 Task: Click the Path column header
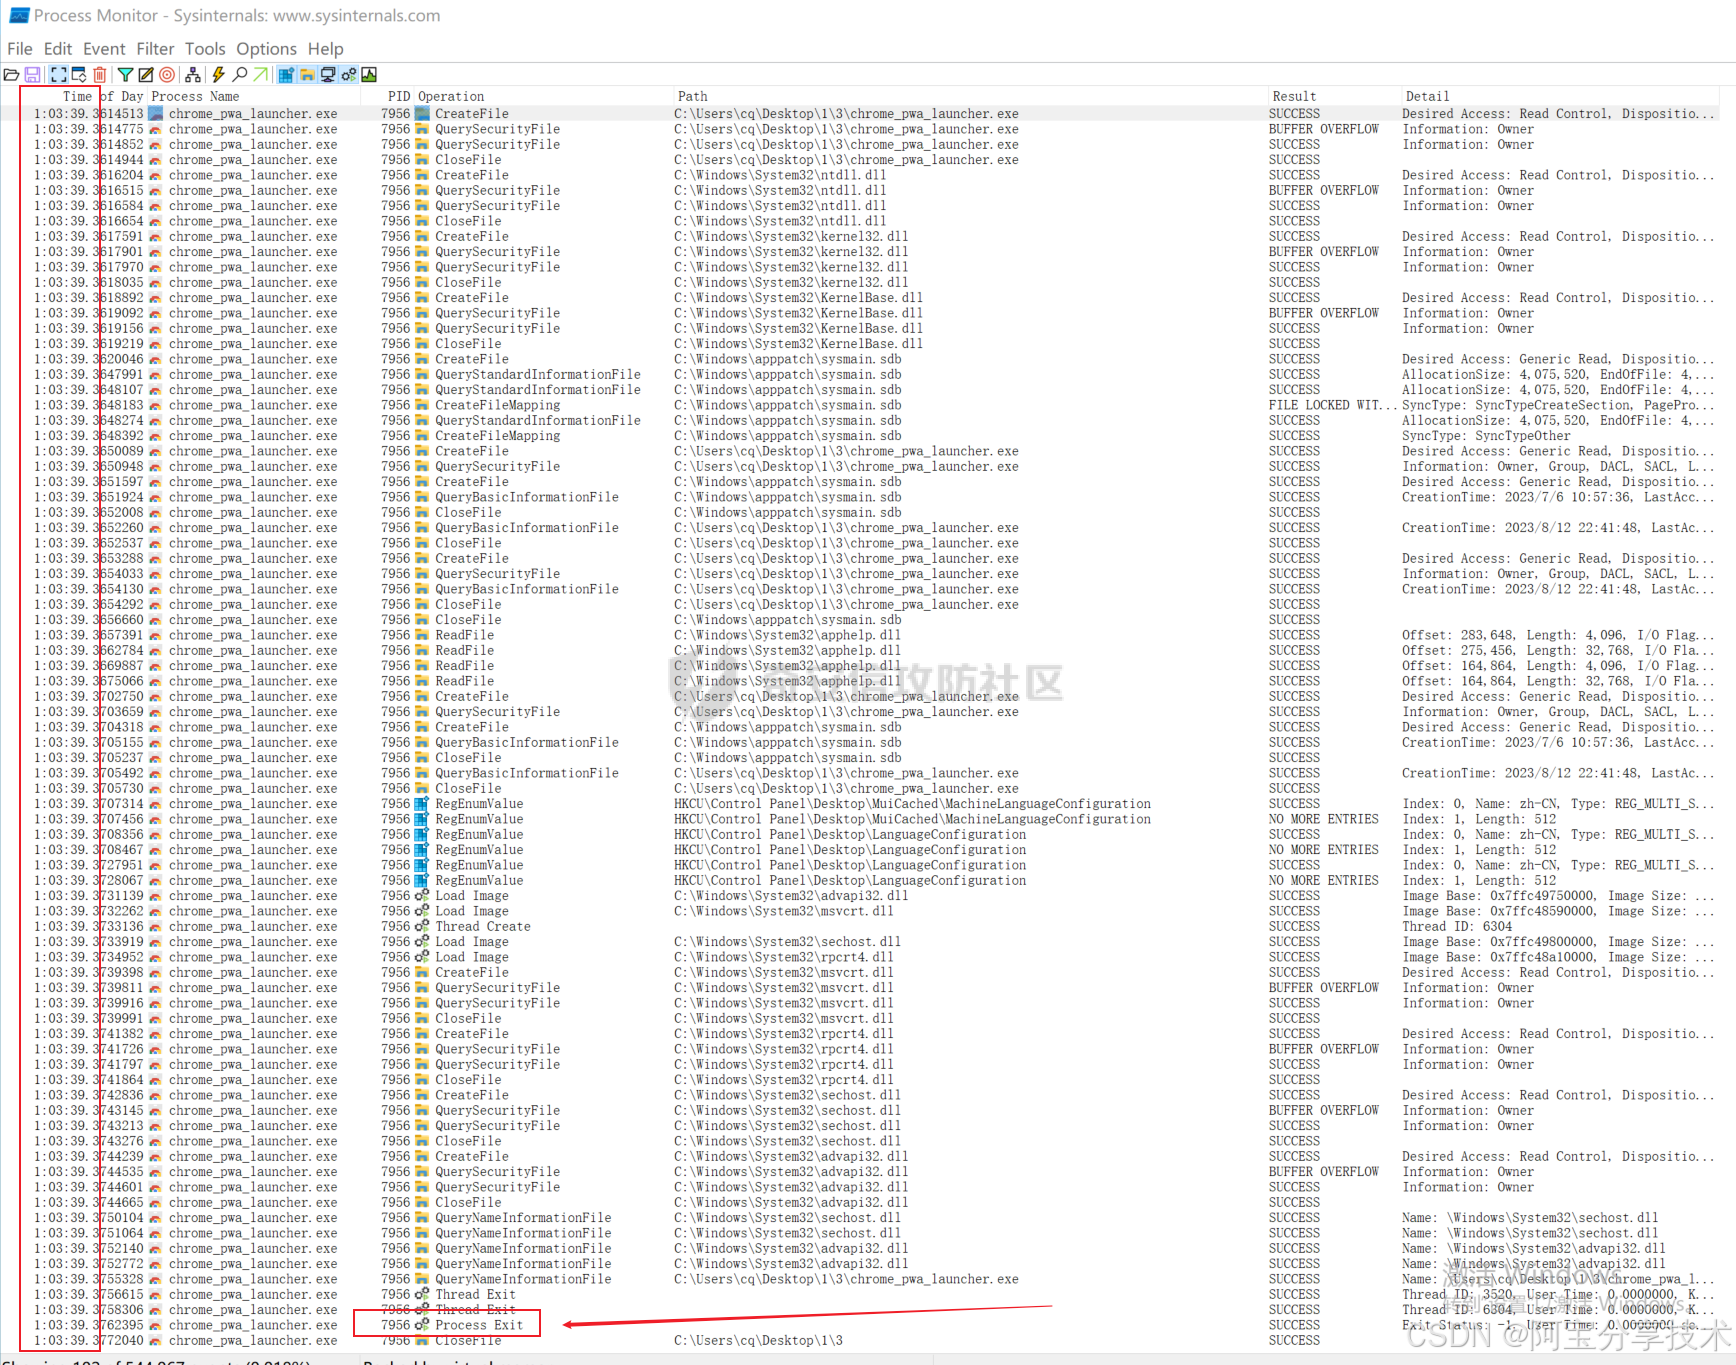tap(692, 97)
